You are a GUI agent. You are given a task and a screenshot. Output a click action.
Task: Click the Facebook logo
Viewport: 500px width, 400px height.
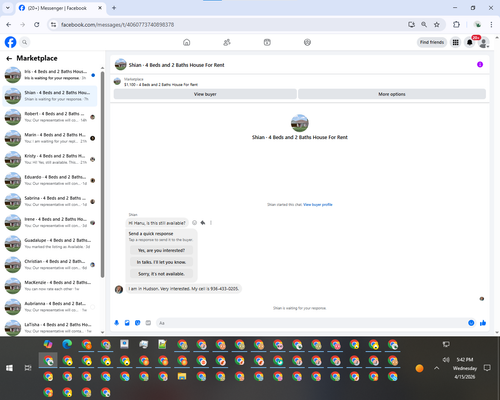click(x=10, y=42)
